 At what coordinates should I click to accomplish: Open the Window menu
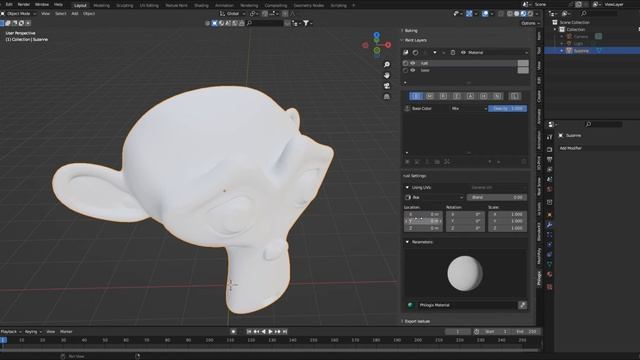click(x=42, y=4)
